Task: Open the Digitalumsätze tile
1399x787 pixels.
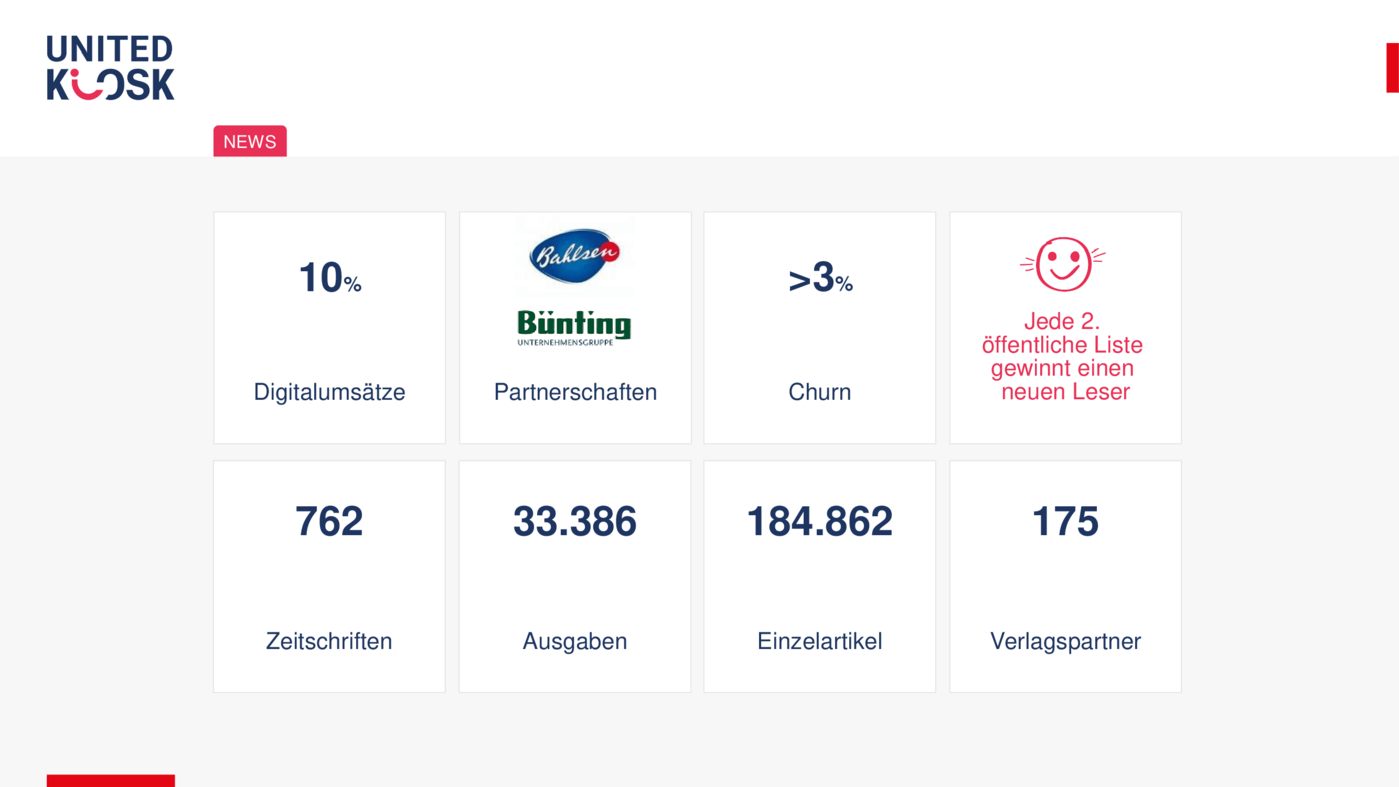Action: click(329, 328)
